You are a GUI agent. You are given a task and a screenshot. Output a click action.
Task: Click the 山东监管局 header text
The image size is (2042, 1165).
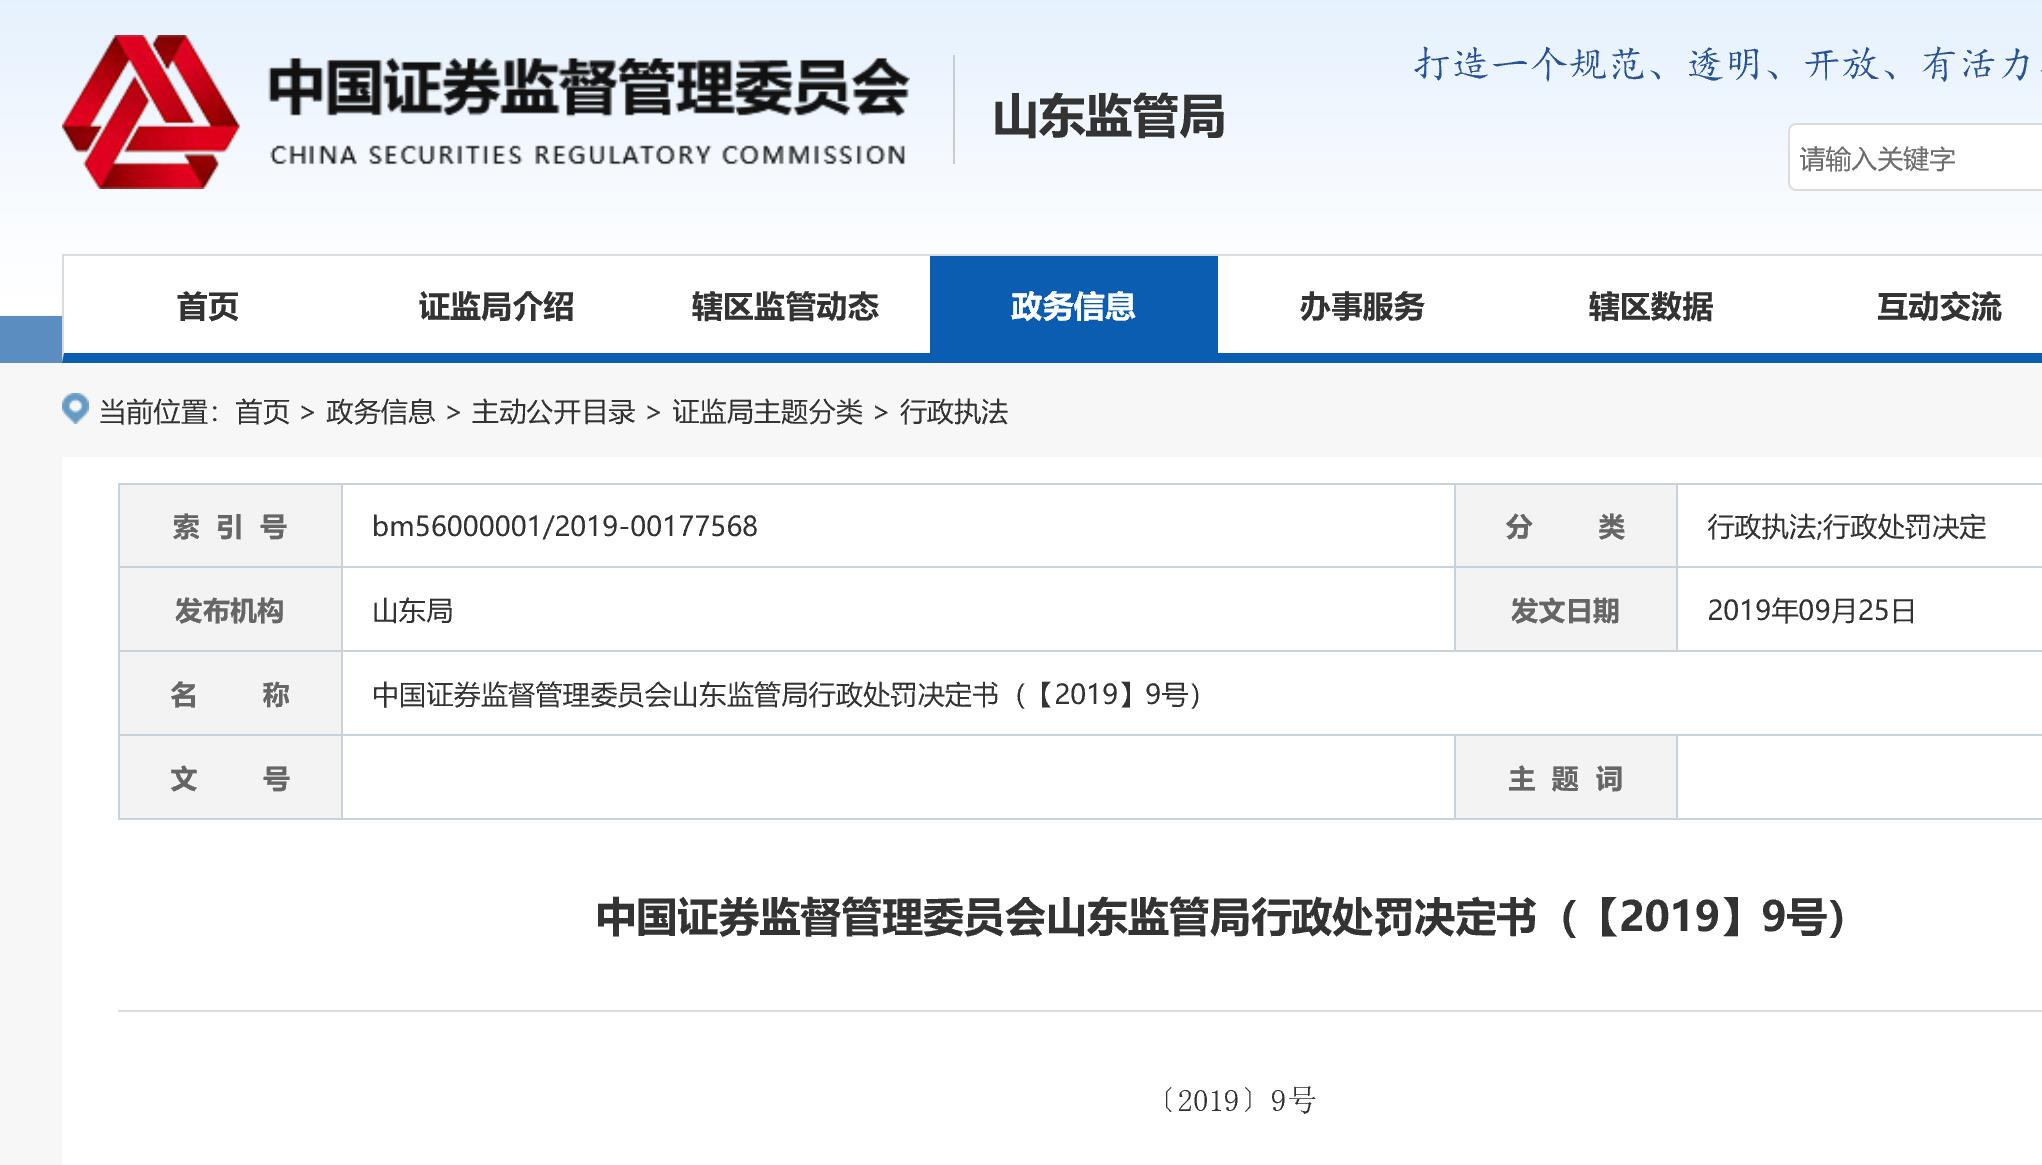click(x=1108, y=117)
